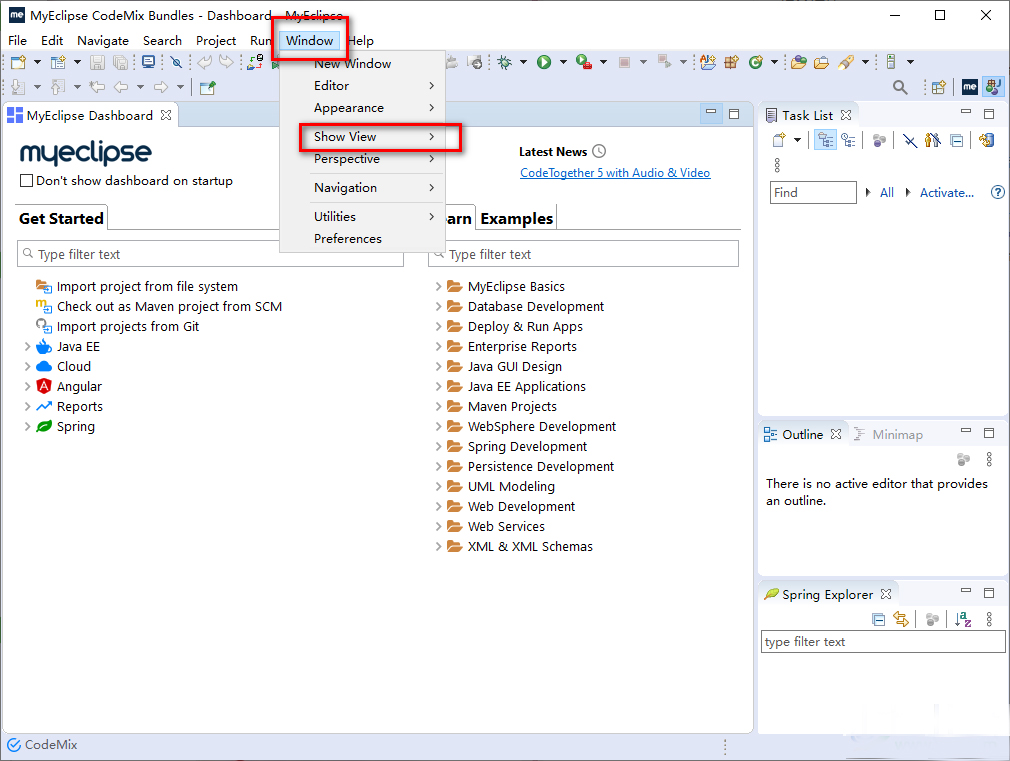Open the terminal monitor toolbar icon
1010x761 pixels.
[x=149, y=62]
